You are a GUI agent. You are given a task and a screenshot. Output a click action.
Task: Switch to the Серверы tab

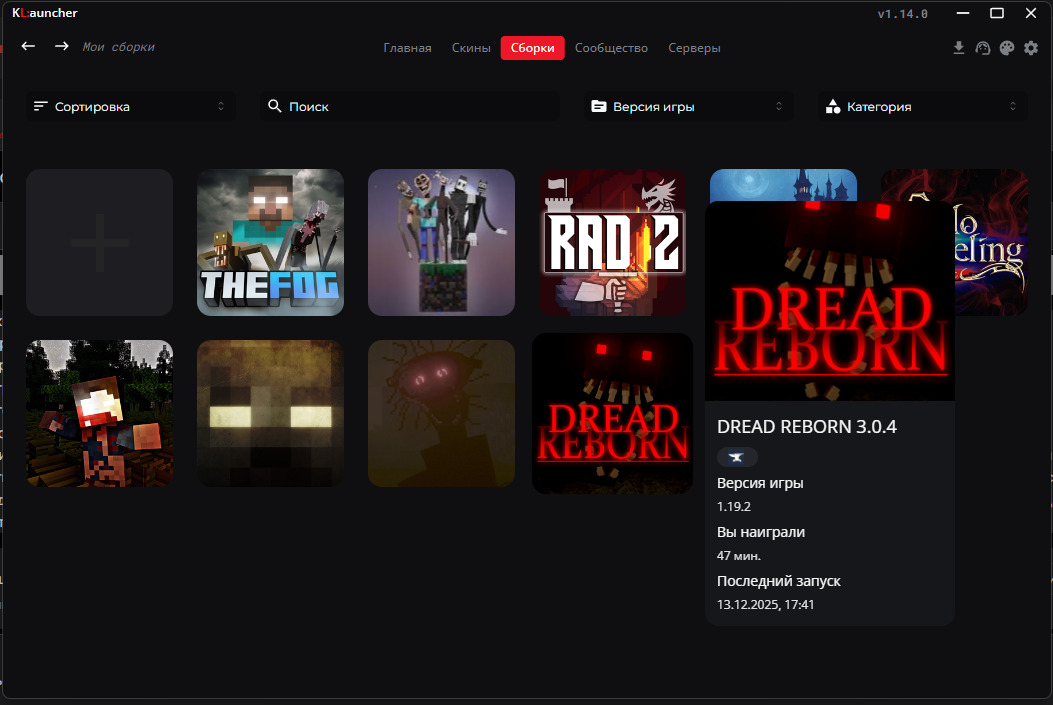pyautogui.click(x=694, y=48)
